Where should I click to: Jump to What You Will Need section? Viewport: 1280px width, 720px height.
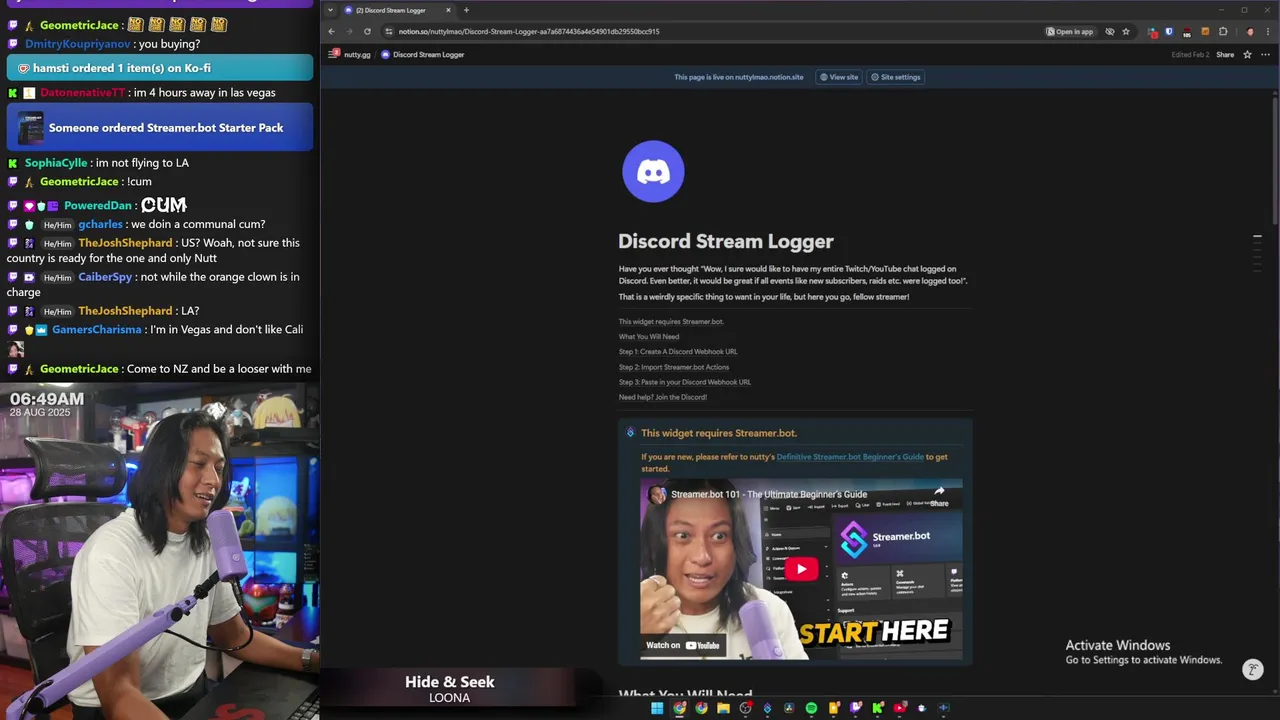[x=649, y=337]
